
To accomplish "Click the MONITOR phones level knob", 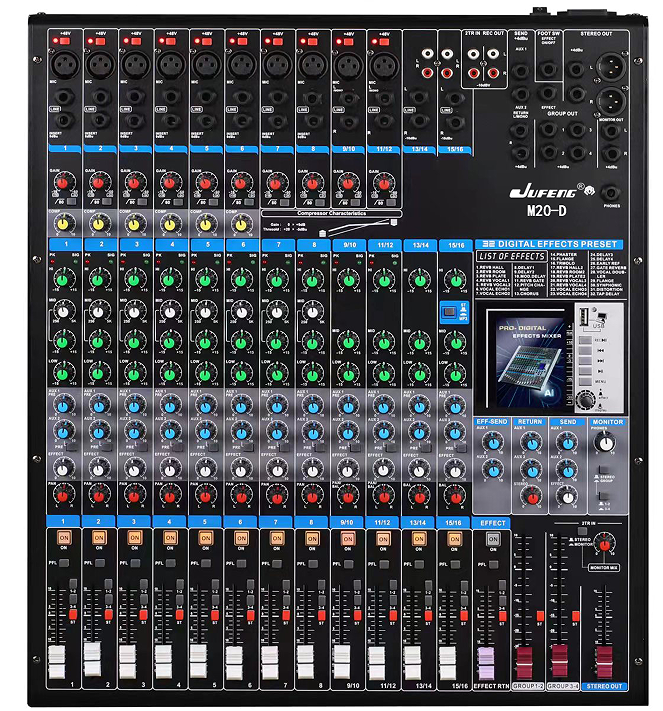I will (605, 444).
